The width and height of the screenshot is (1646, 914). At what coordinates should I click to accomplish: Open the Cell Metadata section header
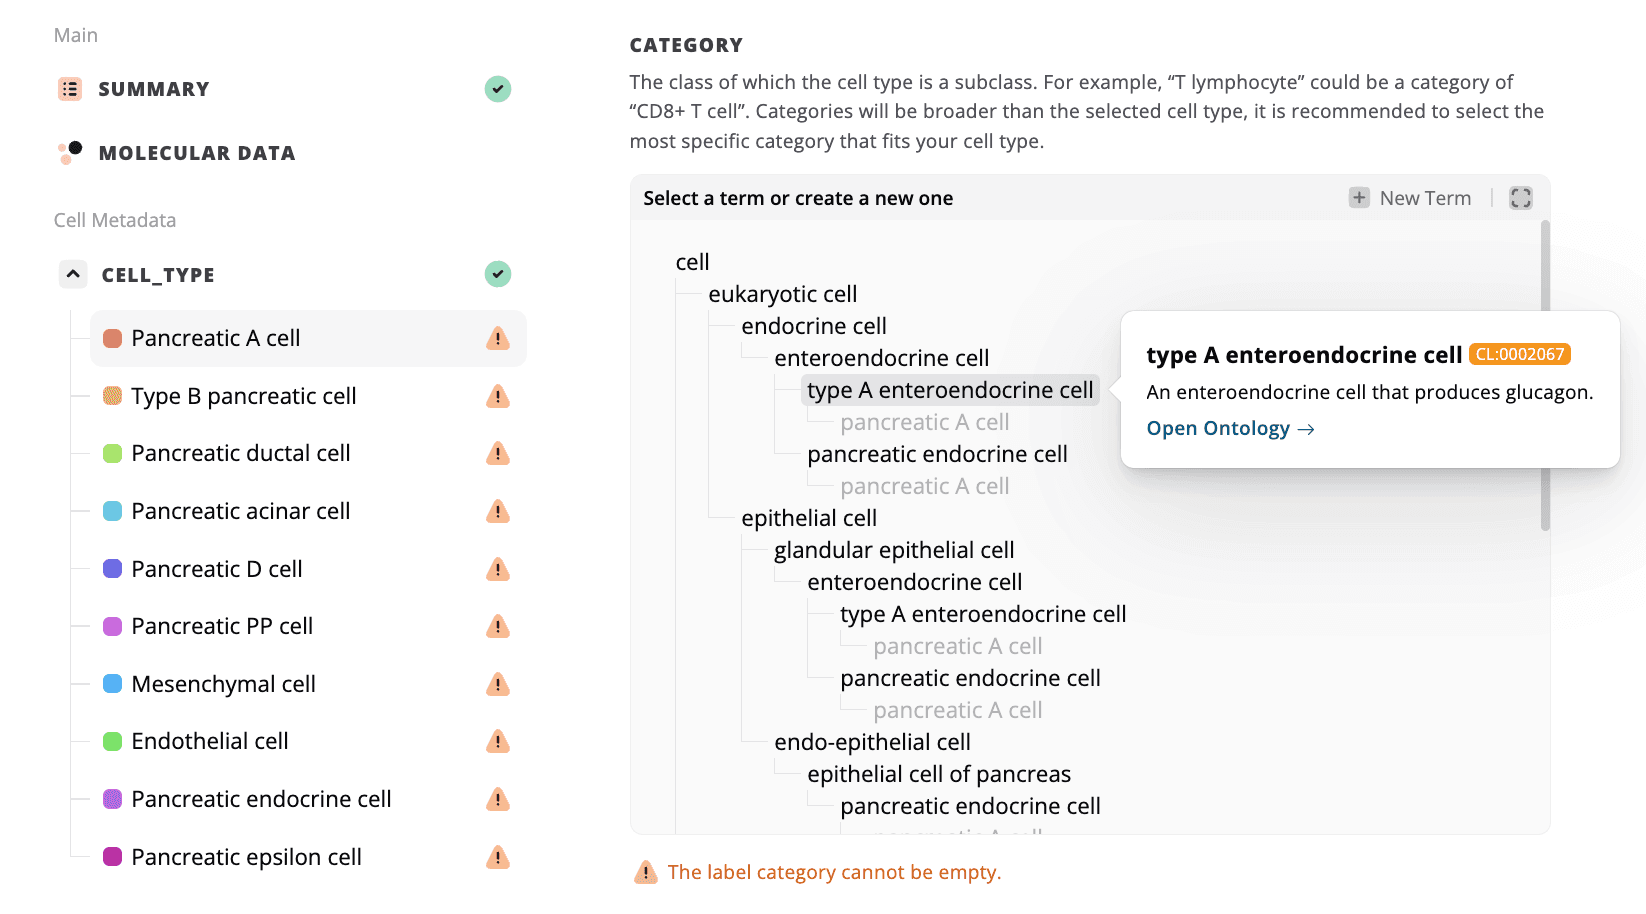tap(115, 219)
